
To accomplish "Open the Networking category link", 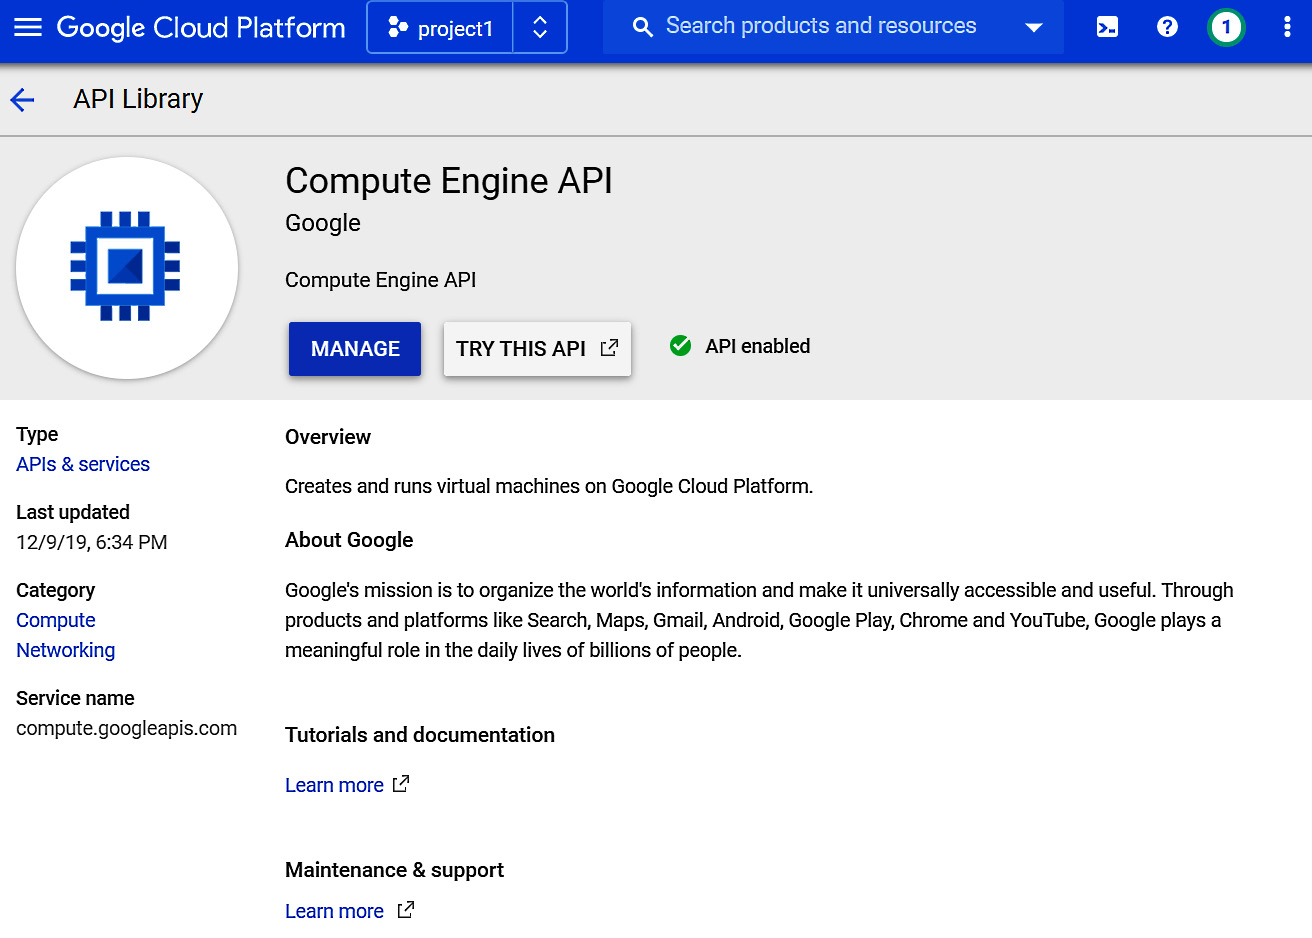I will point(66,650).
